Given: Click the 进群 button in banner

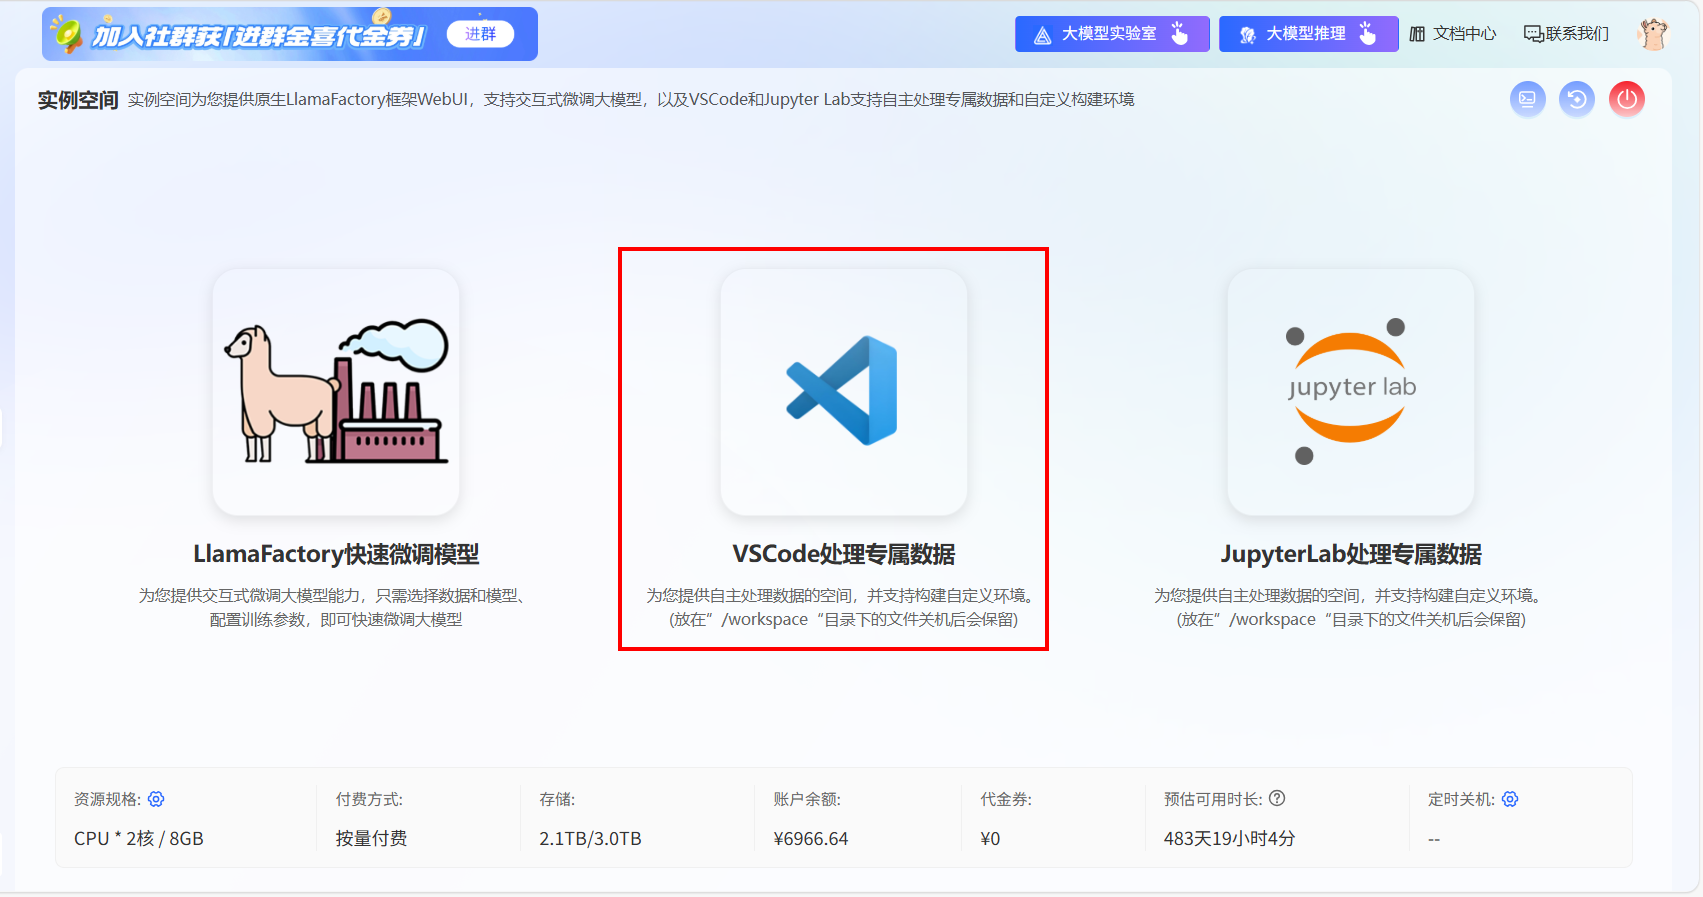Looking at the screenshot, I should tap(480, 34).
